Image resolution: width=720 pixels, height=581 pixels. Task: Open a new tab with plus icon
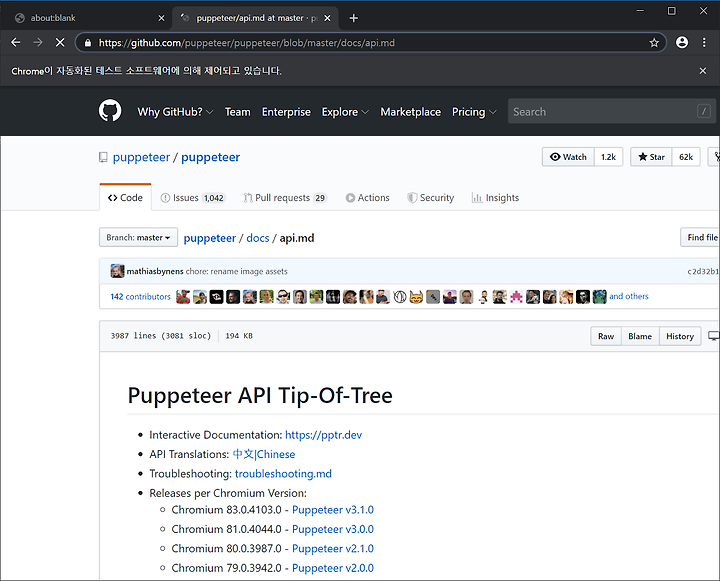click(x=353, y=18)
